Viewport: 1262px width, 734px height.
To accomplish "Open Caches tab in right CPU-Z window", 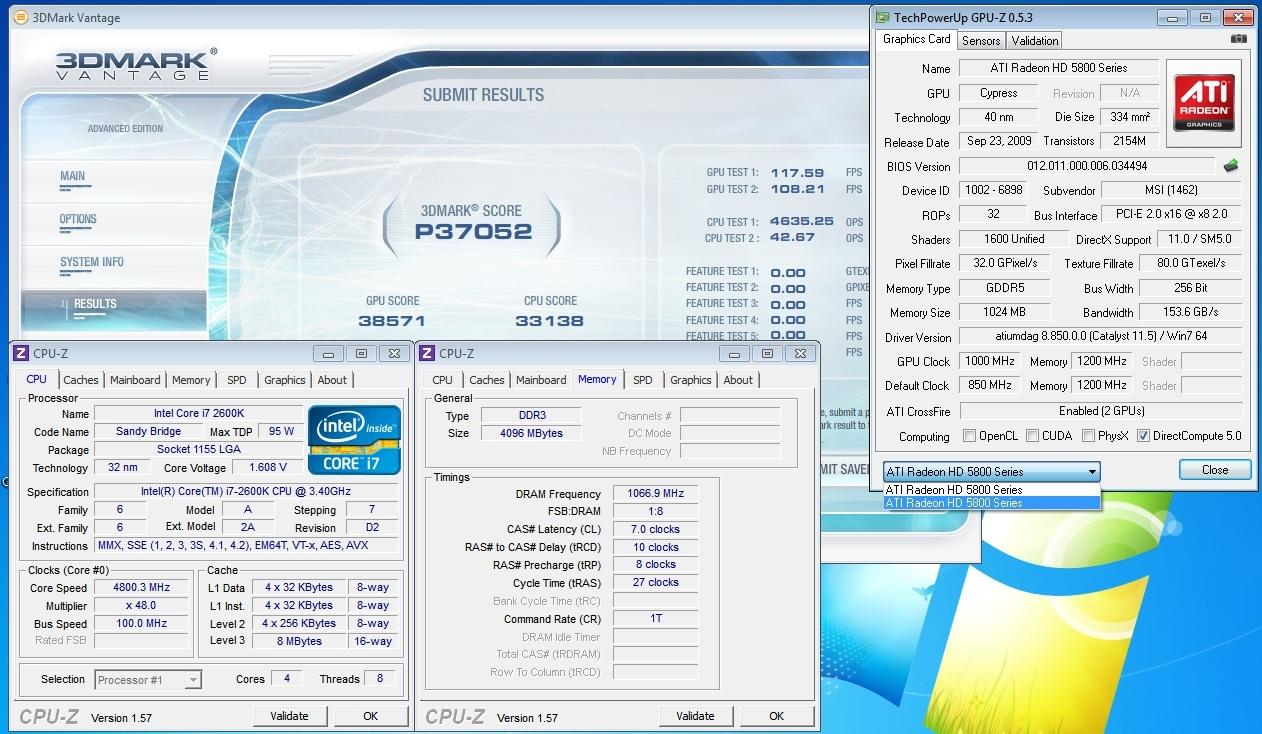I will click(x=487, y=380).
